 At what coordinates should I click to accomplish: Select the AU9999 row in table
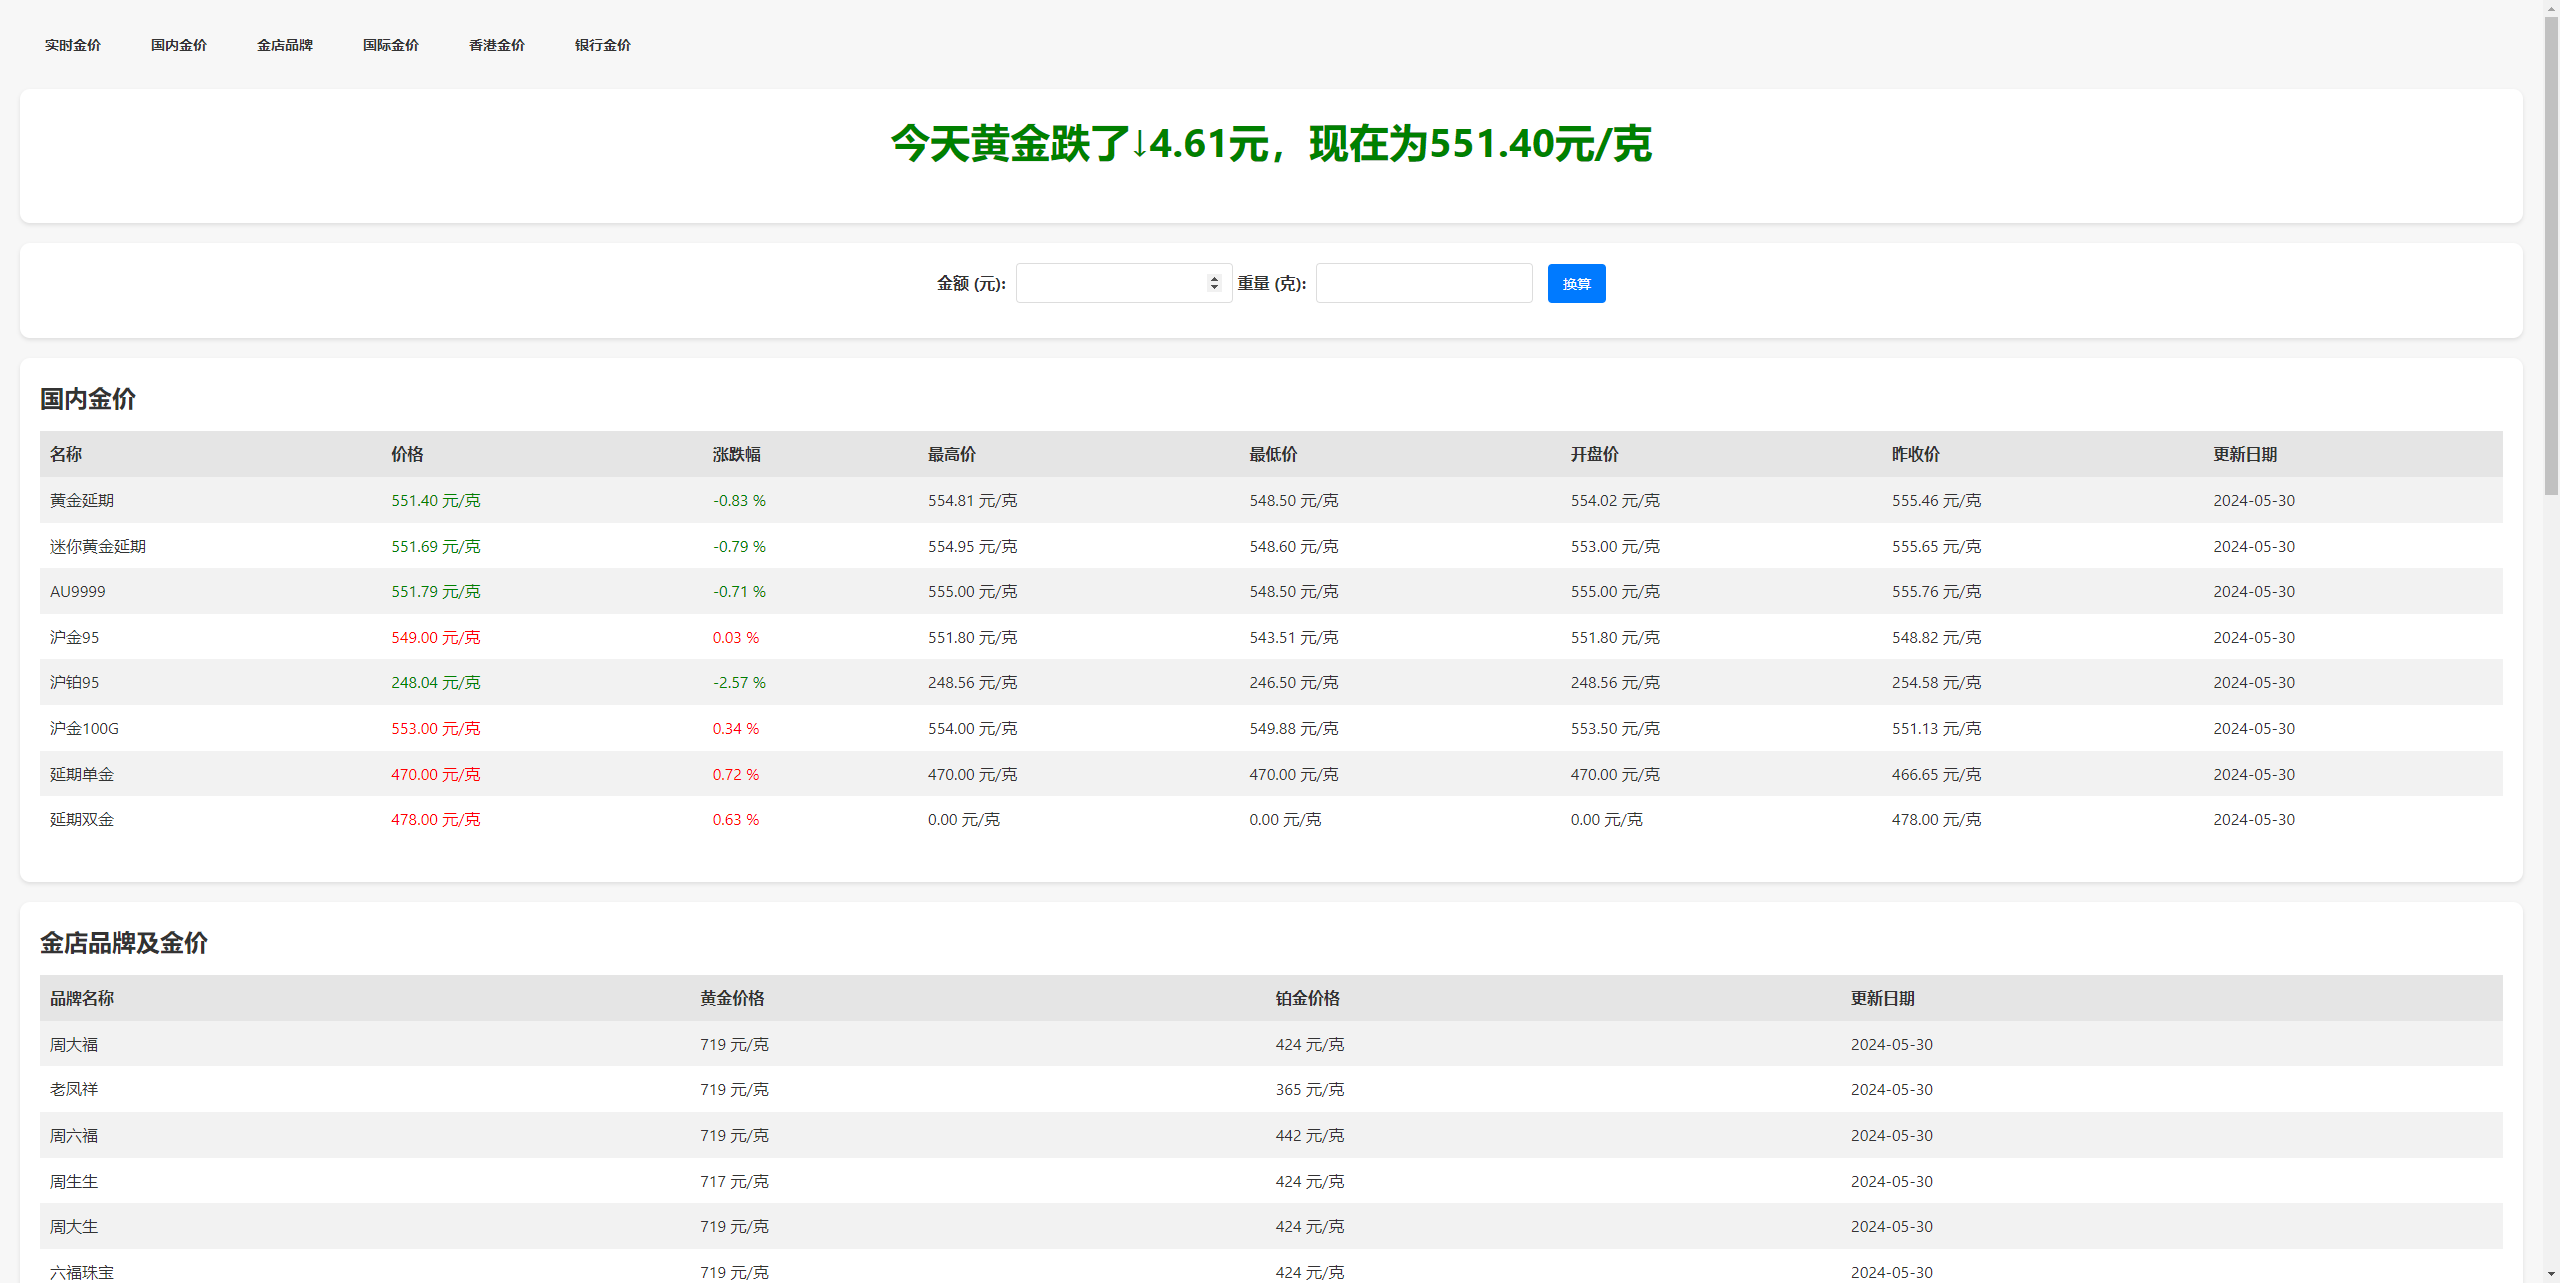pos(78,592)
